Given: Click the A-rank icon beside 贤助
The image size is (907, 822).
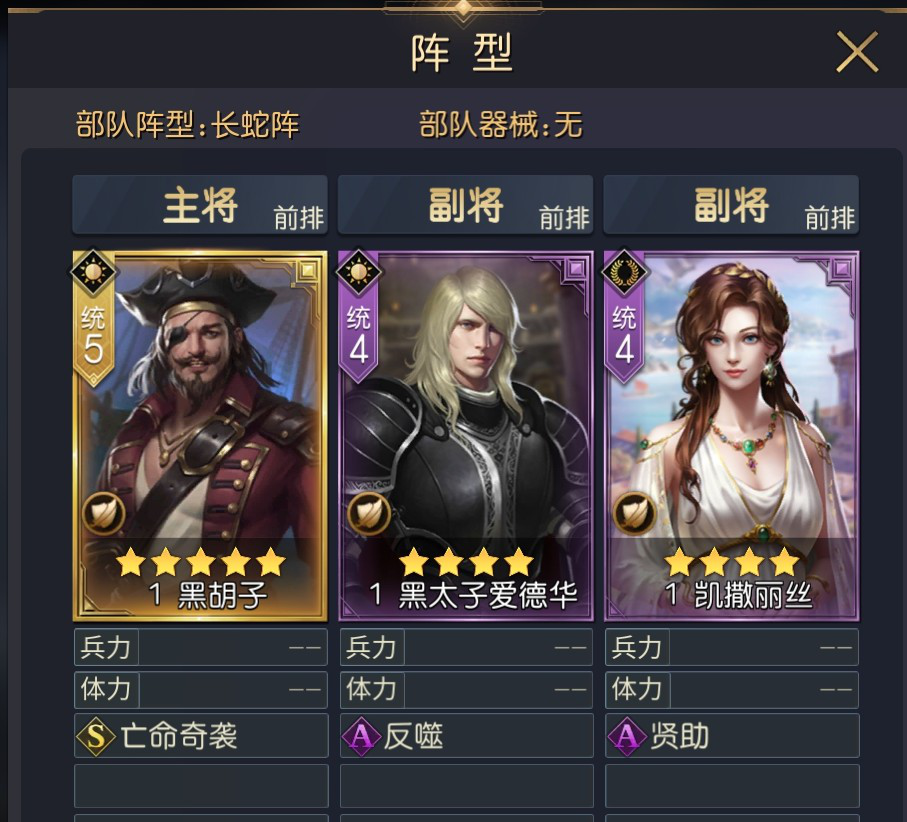Looking at the screenshot, I should (626, 736).
